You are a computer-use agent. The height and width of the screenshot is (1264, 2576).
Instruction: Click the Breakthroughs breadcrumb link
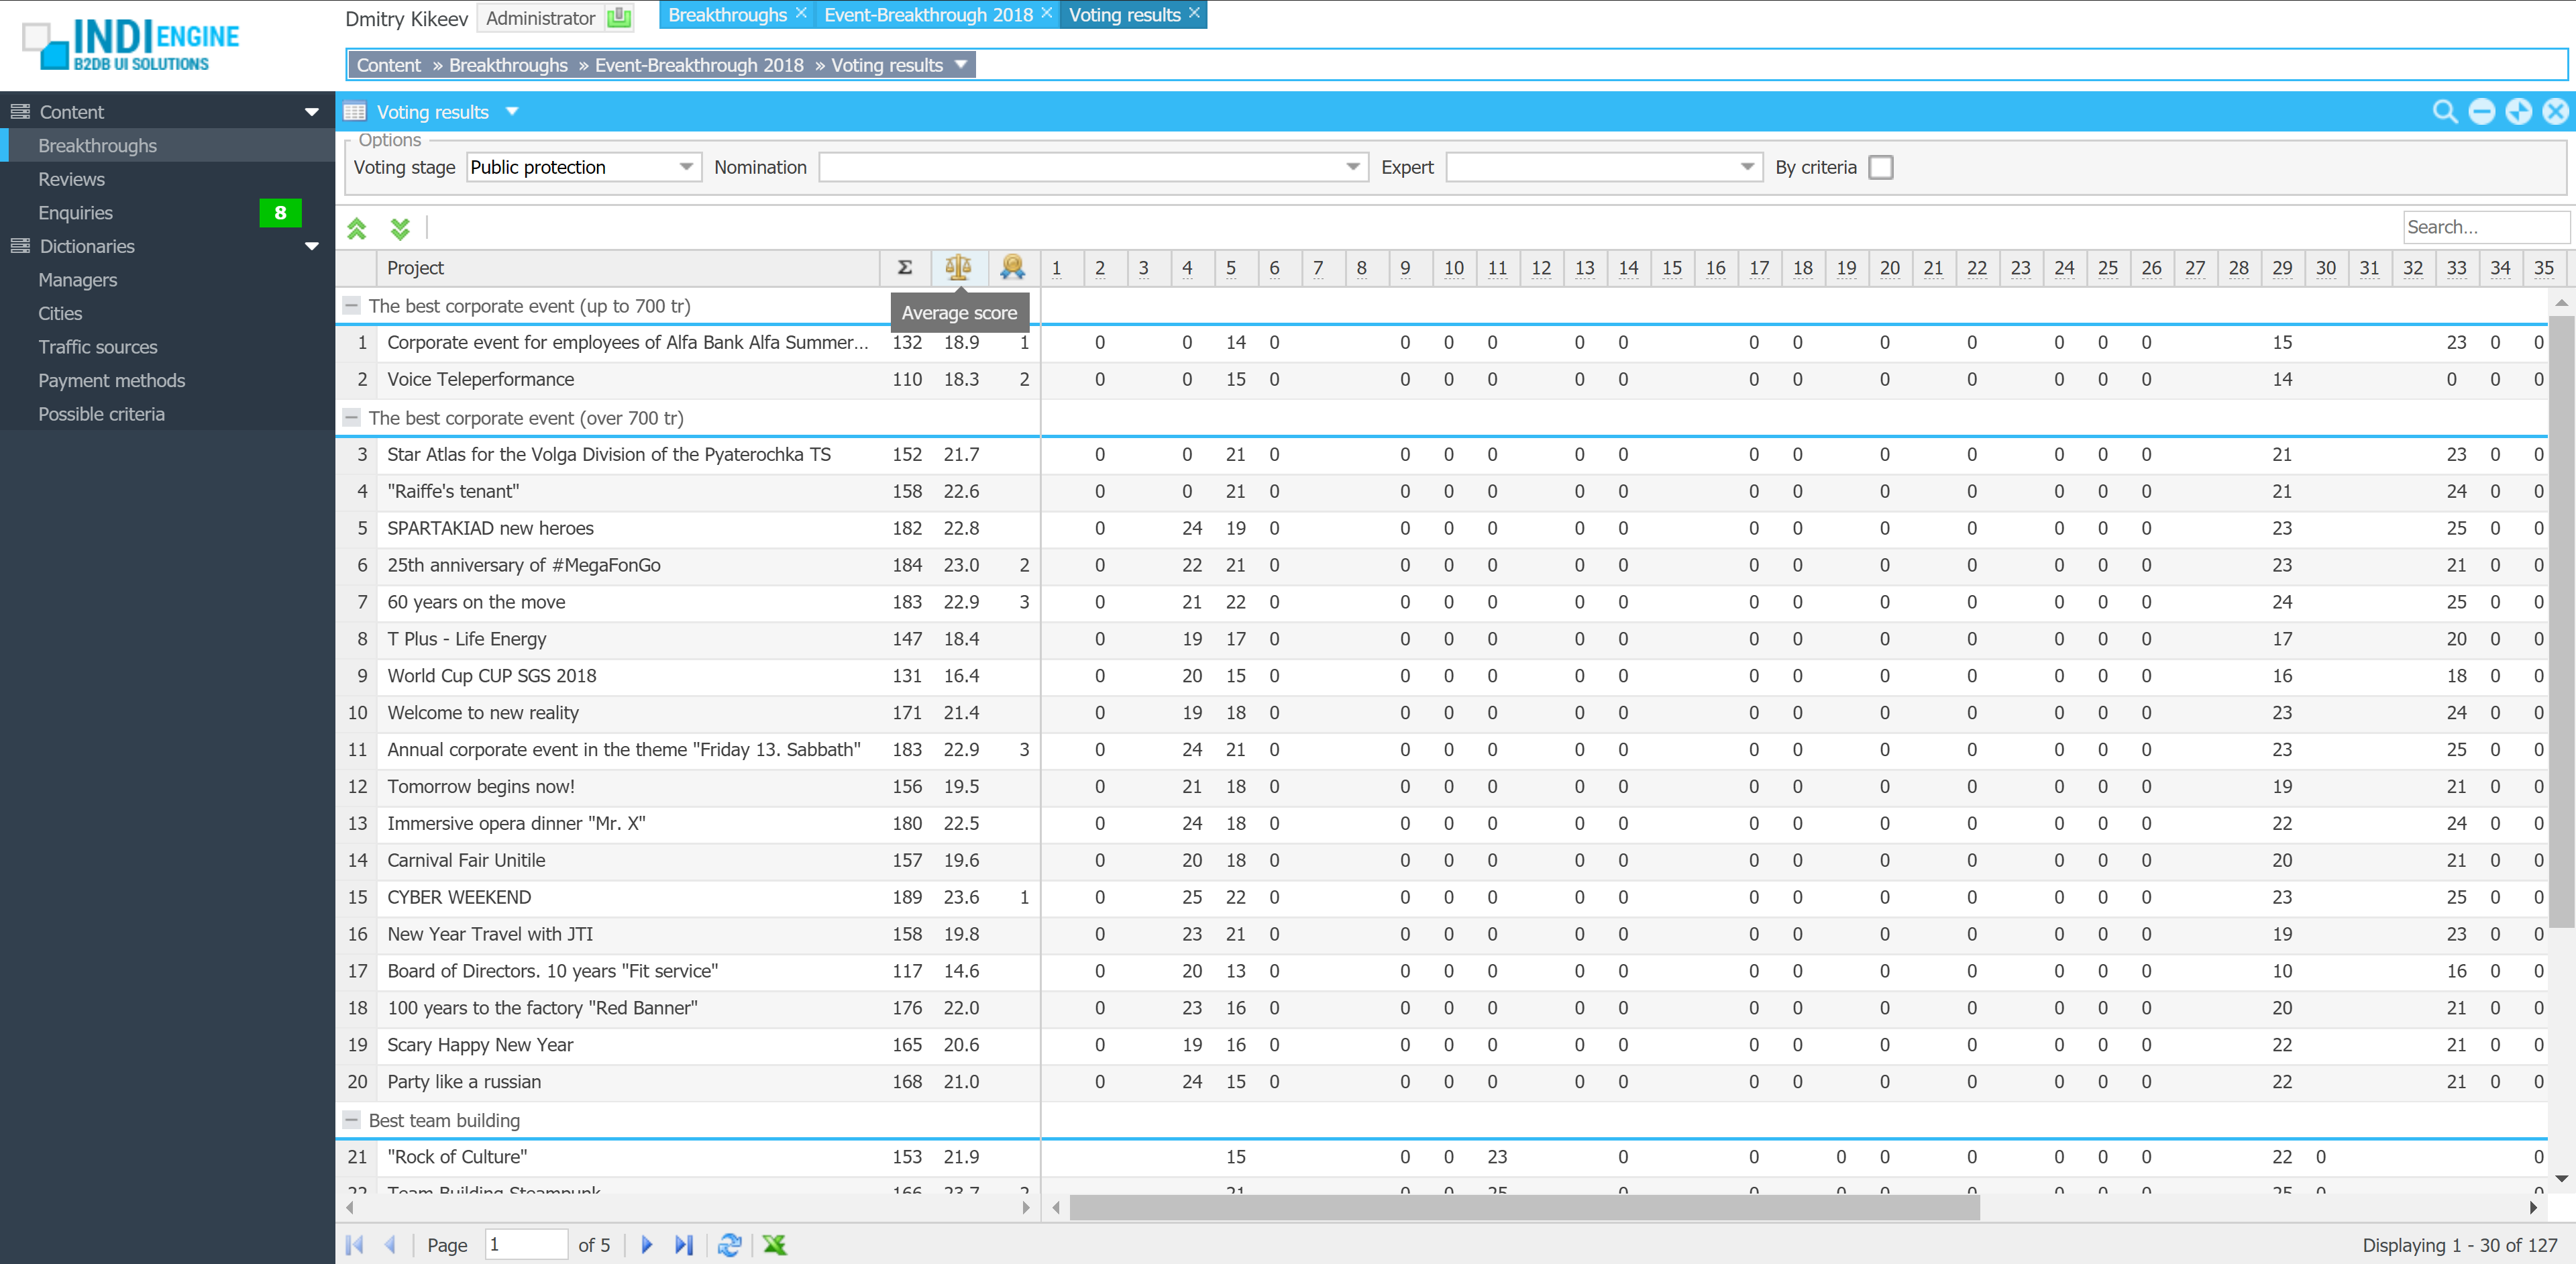tap(508, 65)
